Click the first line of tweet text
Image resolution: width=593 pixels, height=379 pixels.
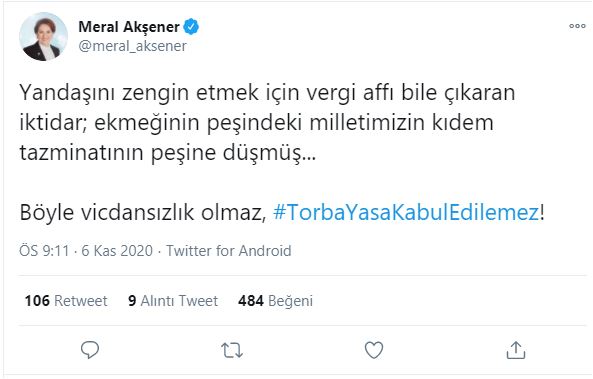[267, 93]
